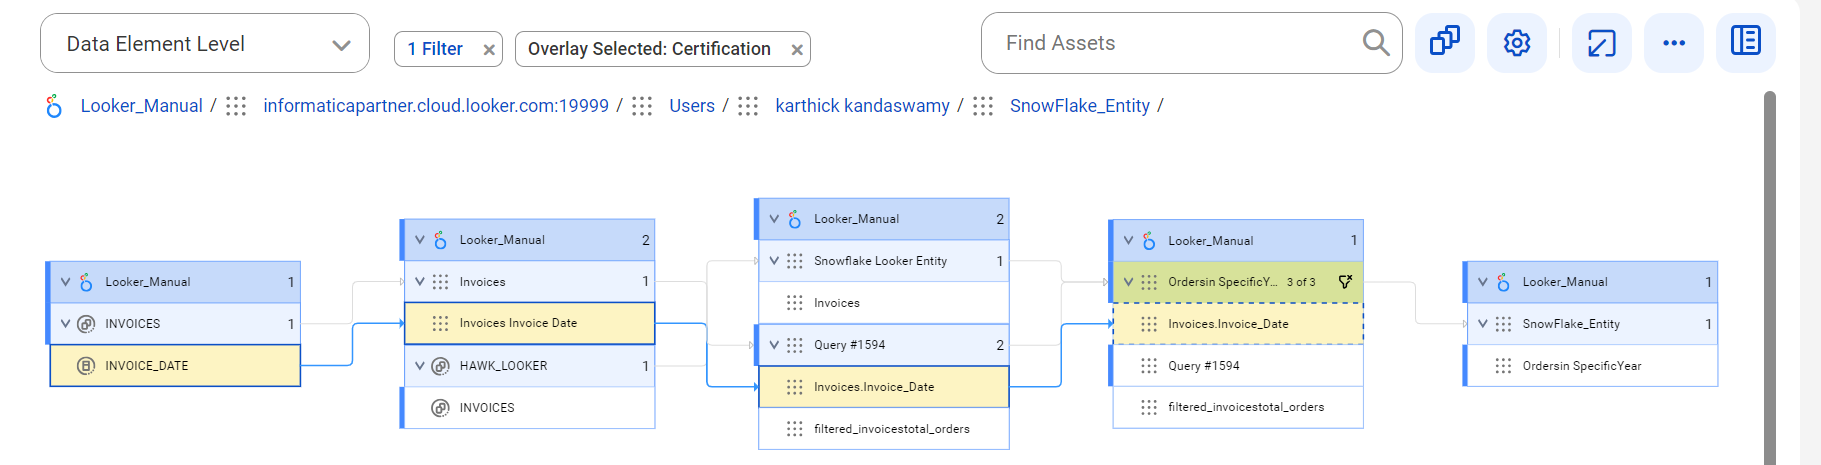Collapse INVOICES table node

click(x=66, y=324)
